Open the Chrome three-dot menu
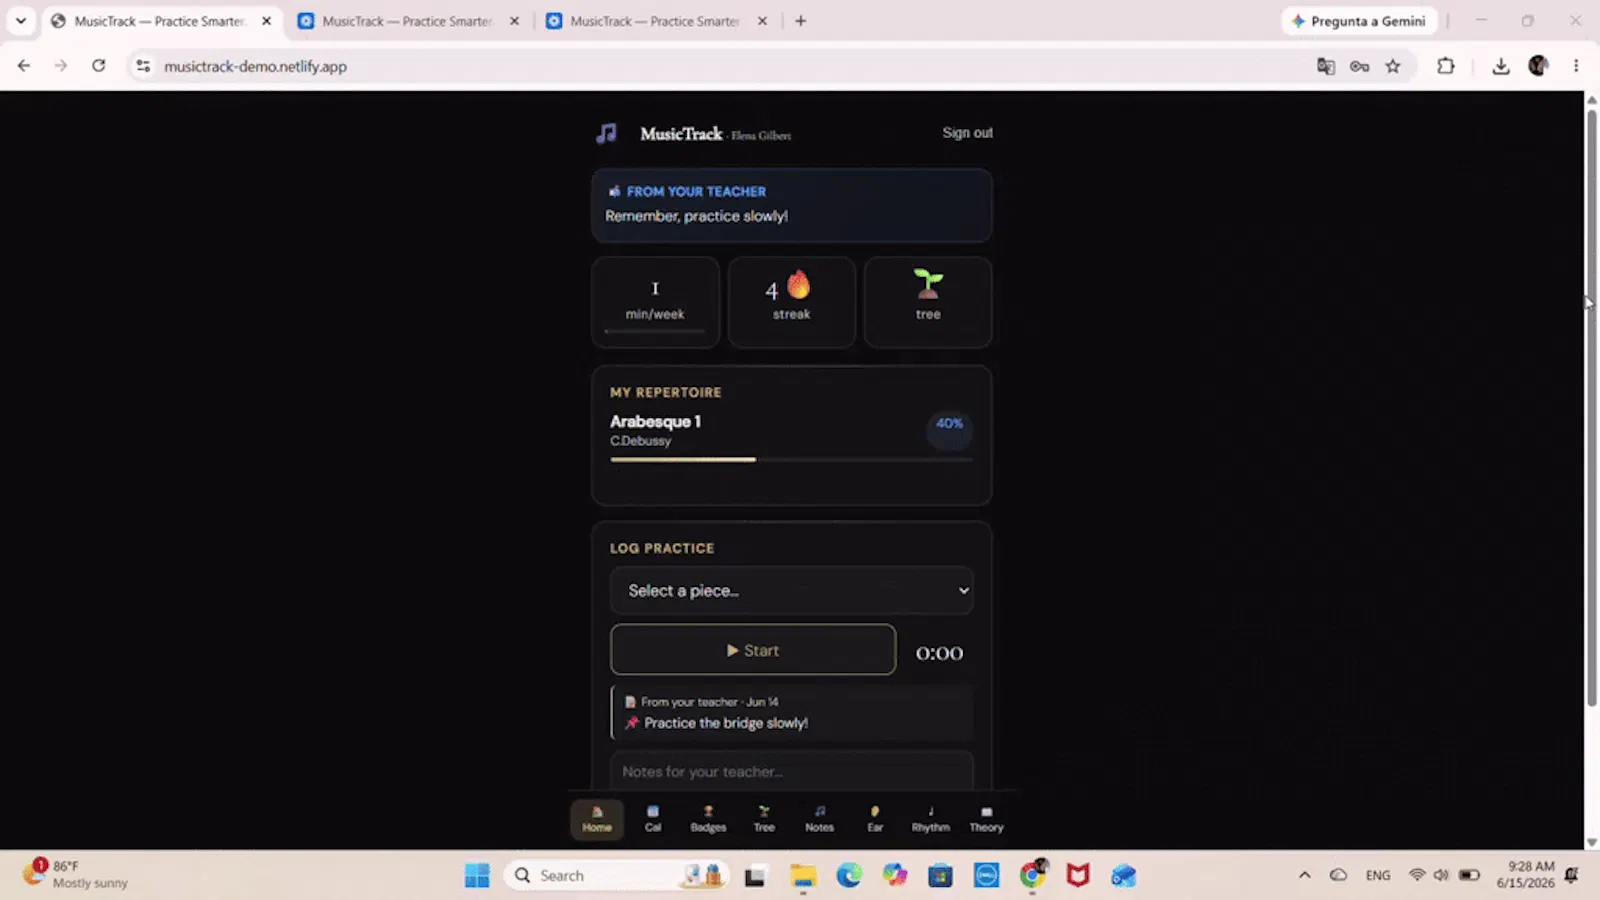The image size is (1600, 900). click(1576, 66)
